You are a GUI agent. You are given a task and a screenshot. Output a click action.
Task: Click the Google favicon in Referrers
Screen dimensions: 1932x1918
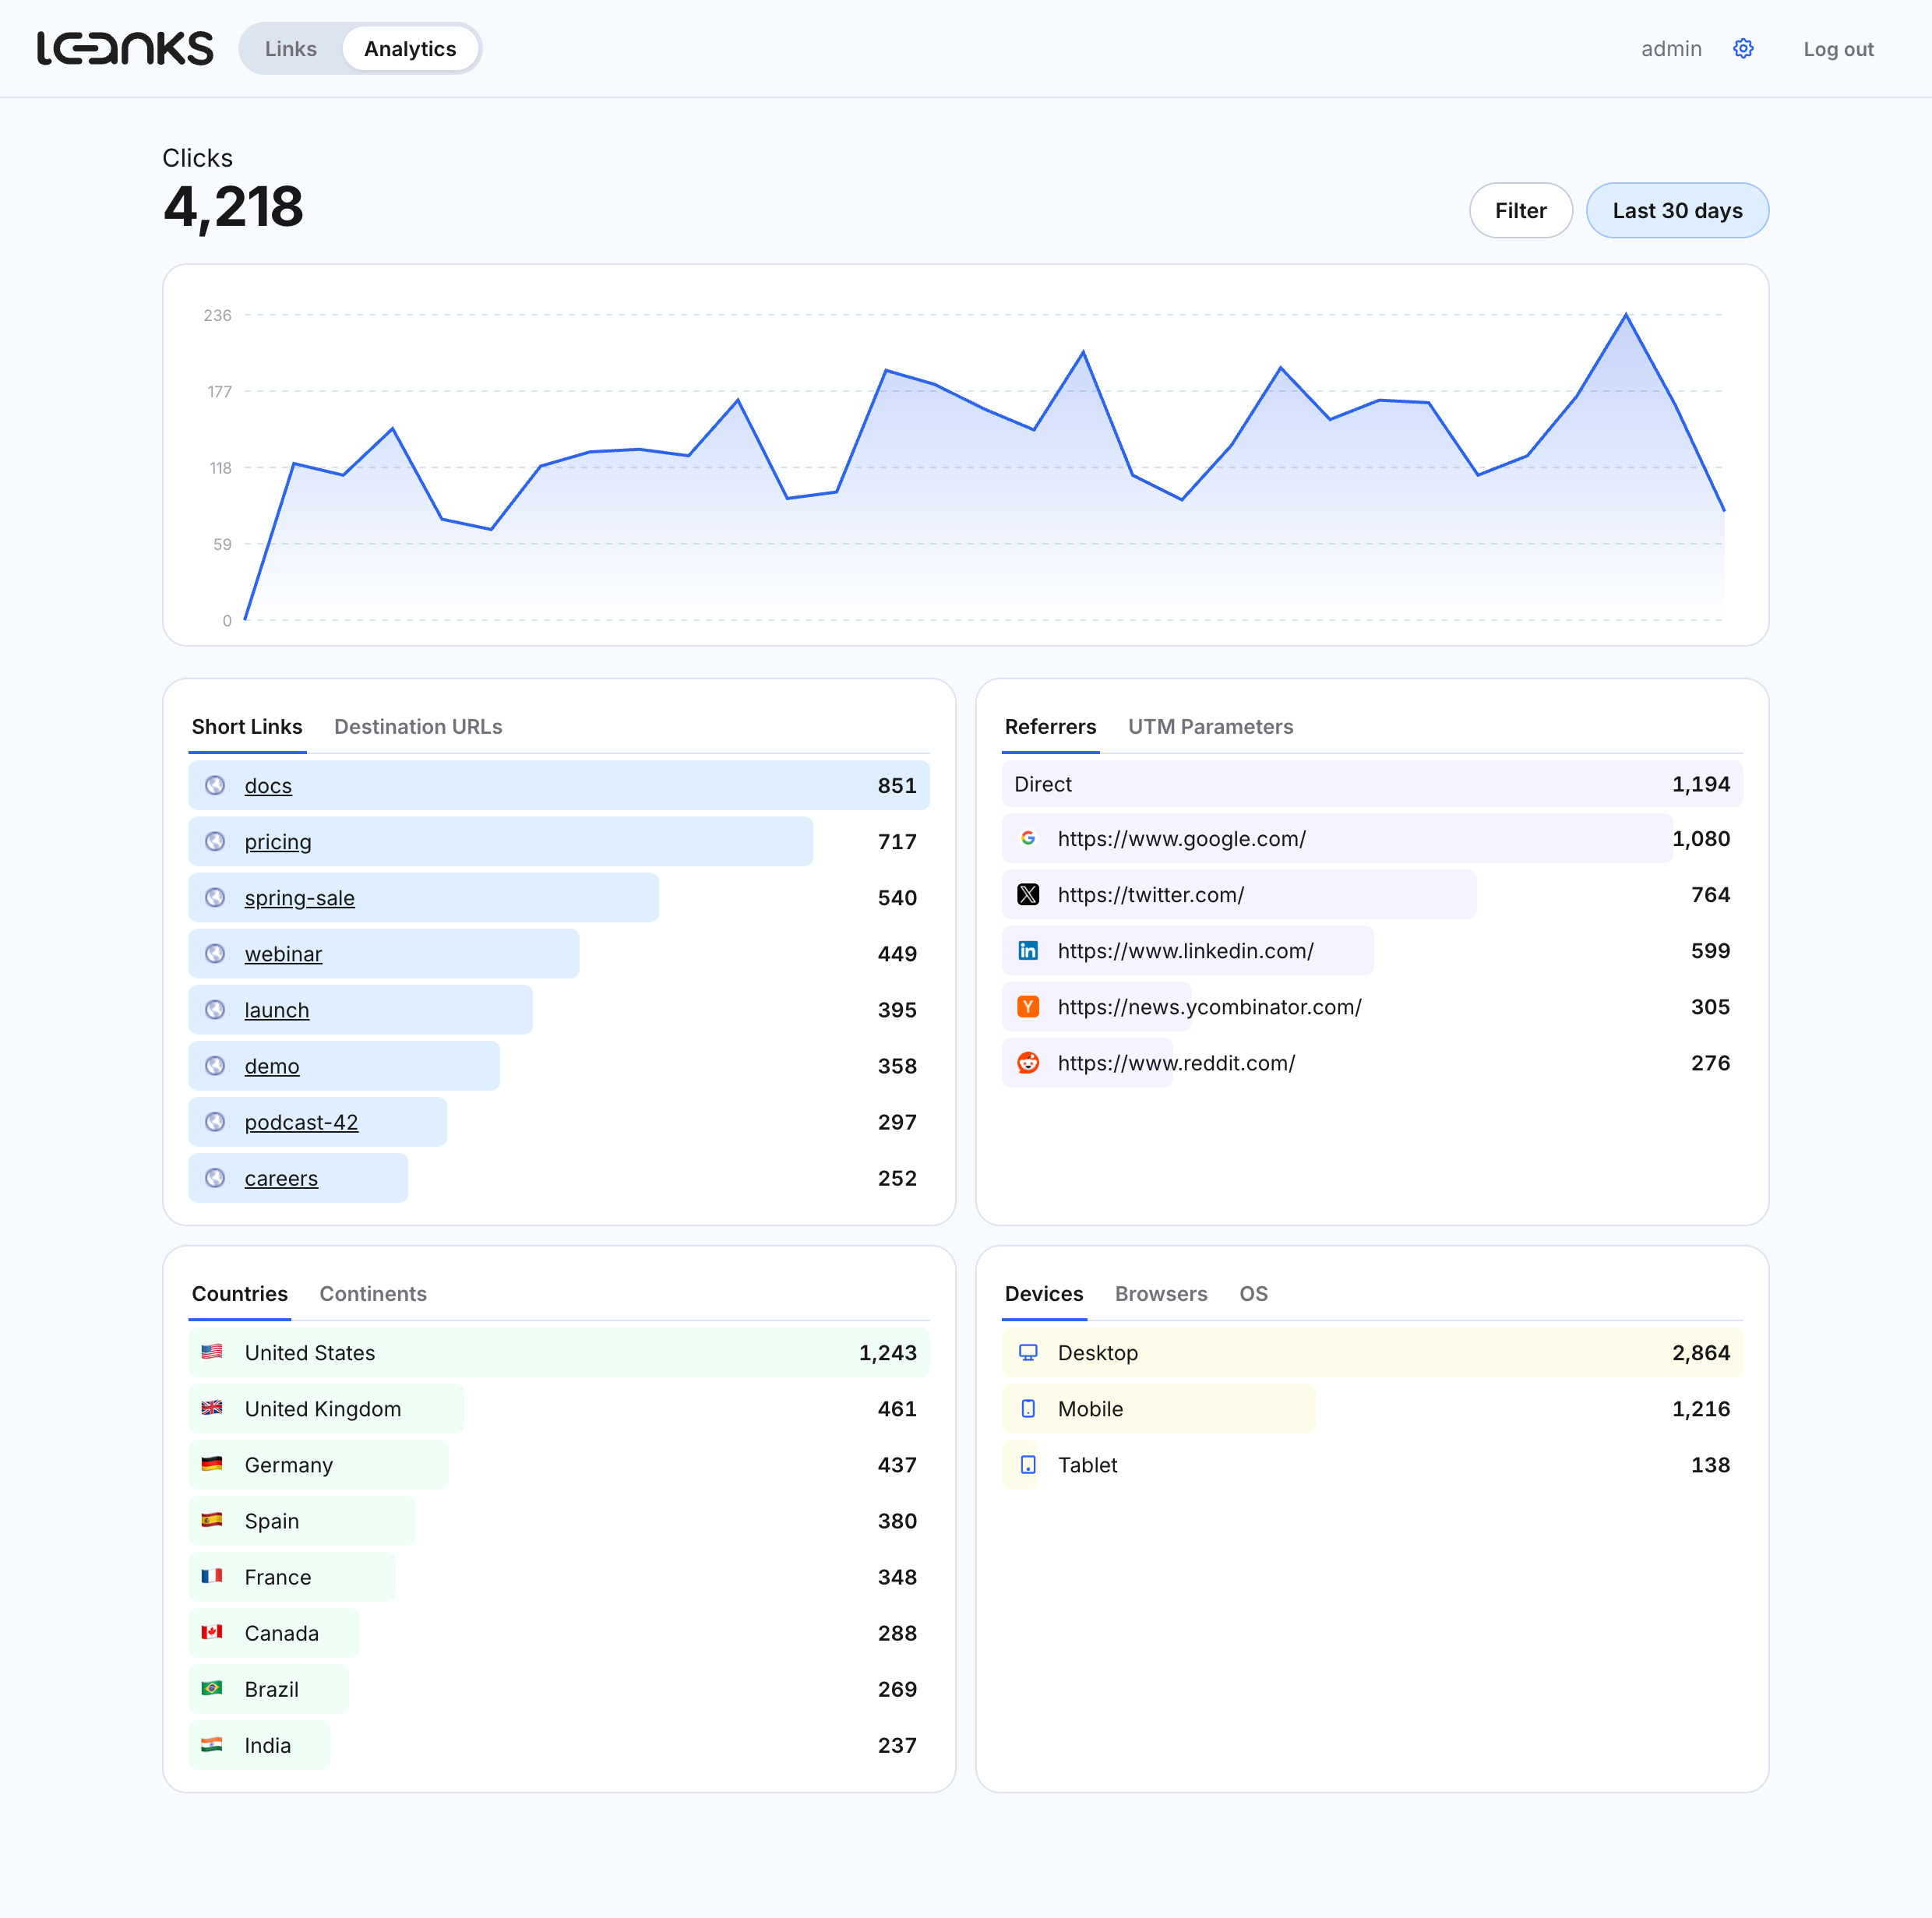[x=1028, y=838]
